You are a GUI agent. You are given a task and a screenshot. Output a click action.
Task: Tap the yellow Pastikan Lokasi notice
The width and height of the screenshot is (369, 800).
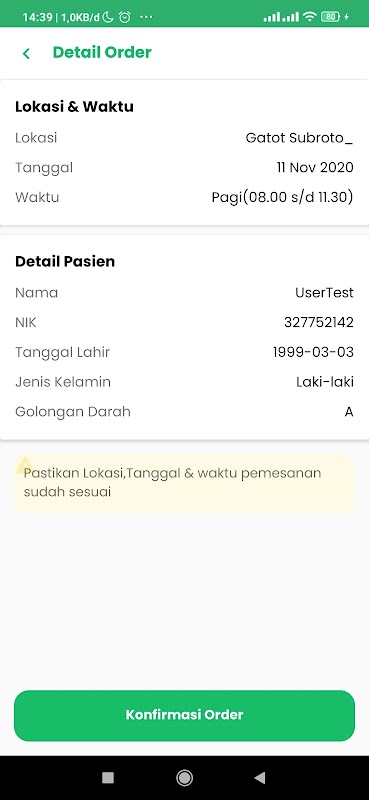click(x=184, y=483)
